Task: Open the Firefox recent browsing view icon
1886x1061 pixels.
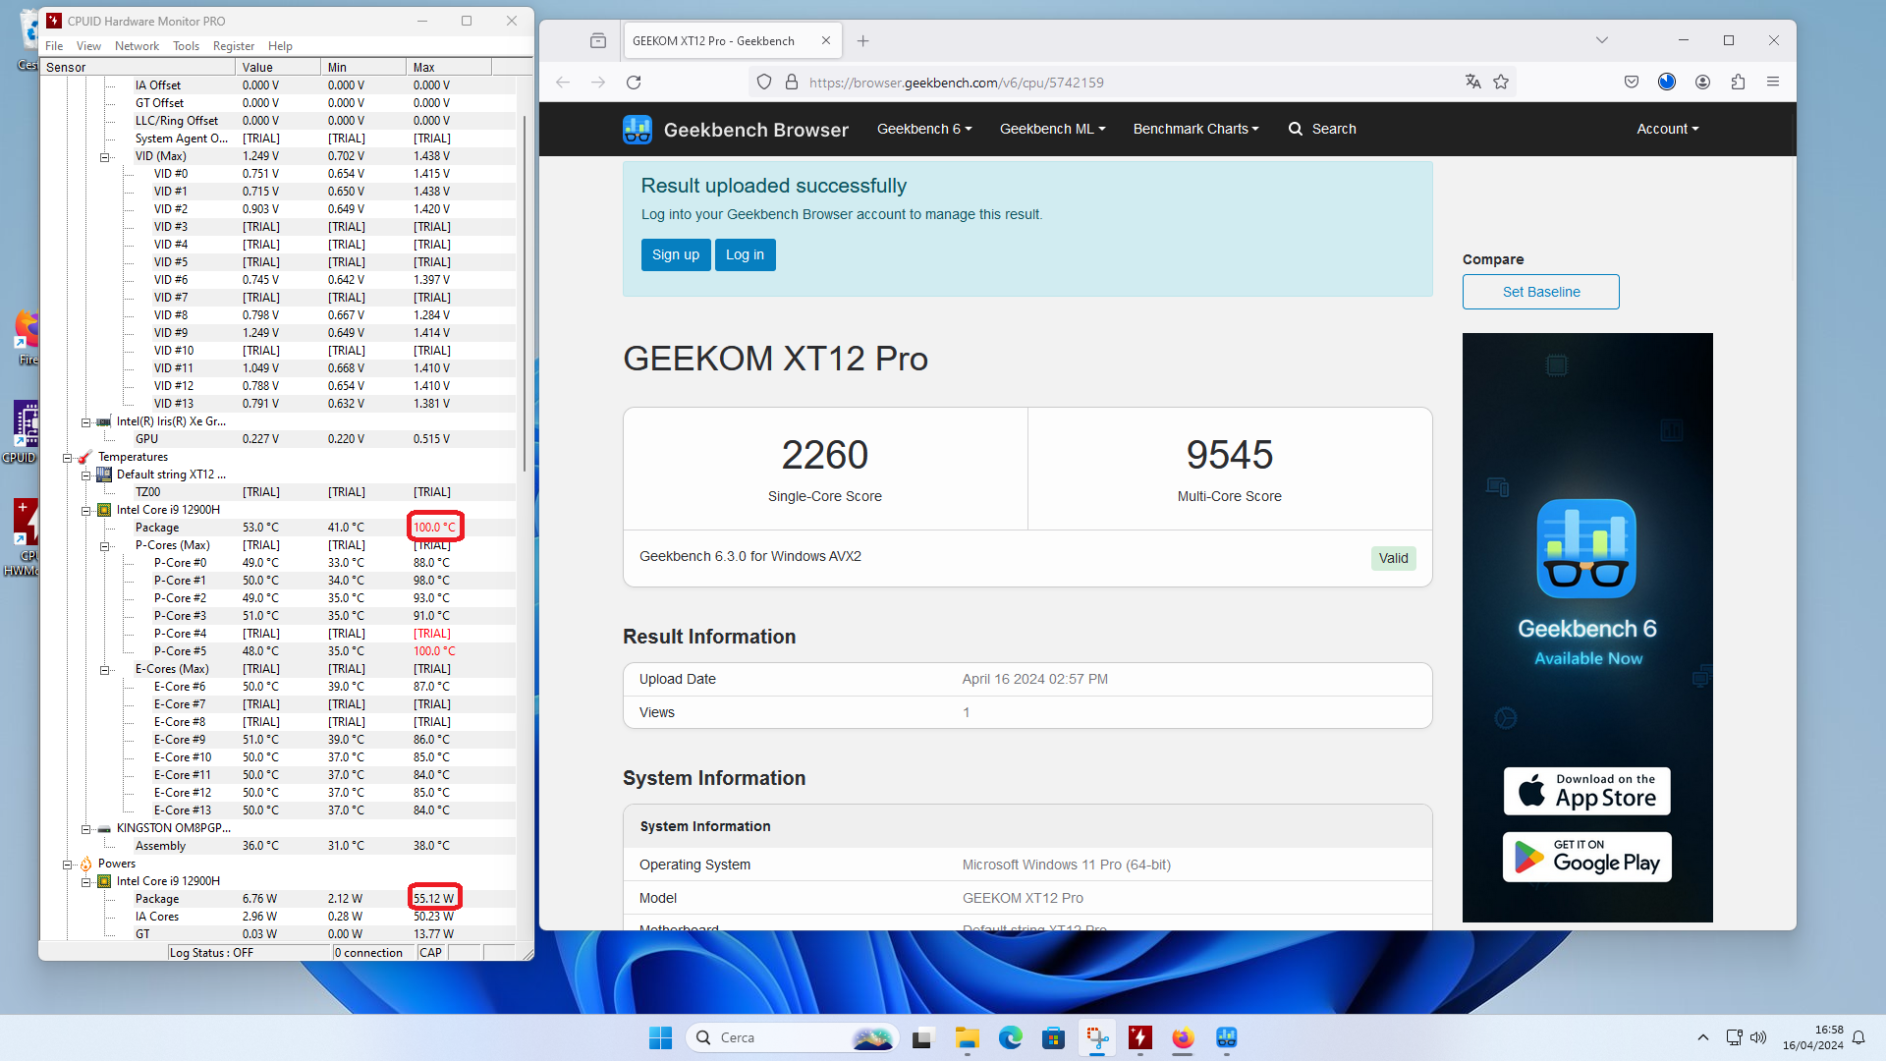Action: (598, 41)
